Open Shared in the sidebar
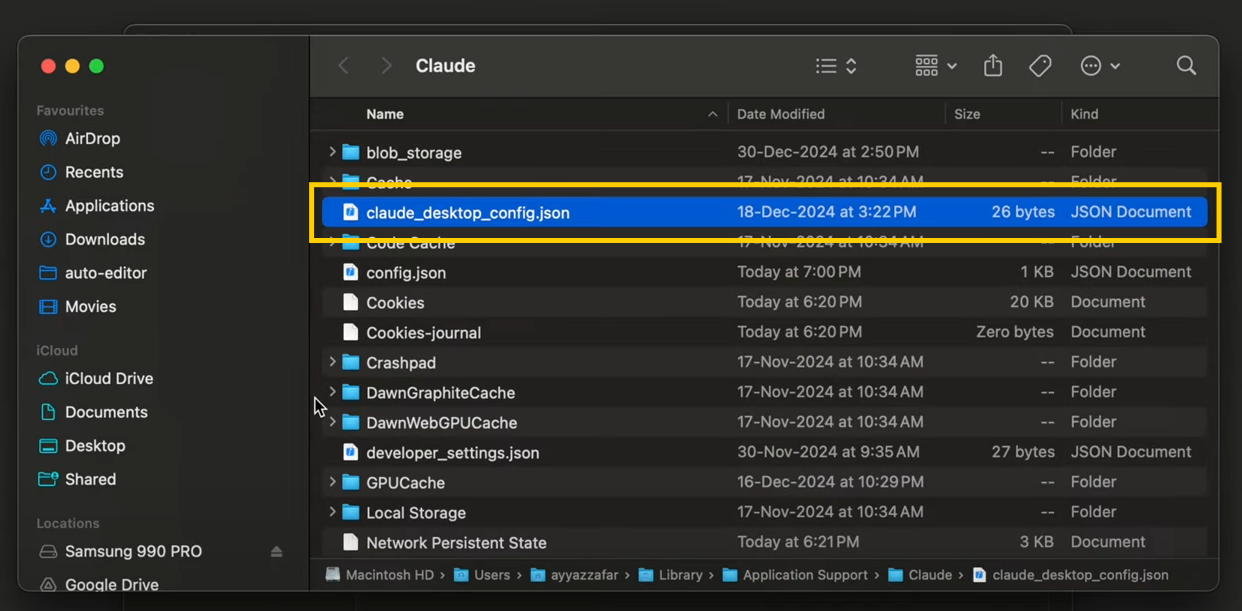Screen dimensions: 1242x611 pos(91,480)
